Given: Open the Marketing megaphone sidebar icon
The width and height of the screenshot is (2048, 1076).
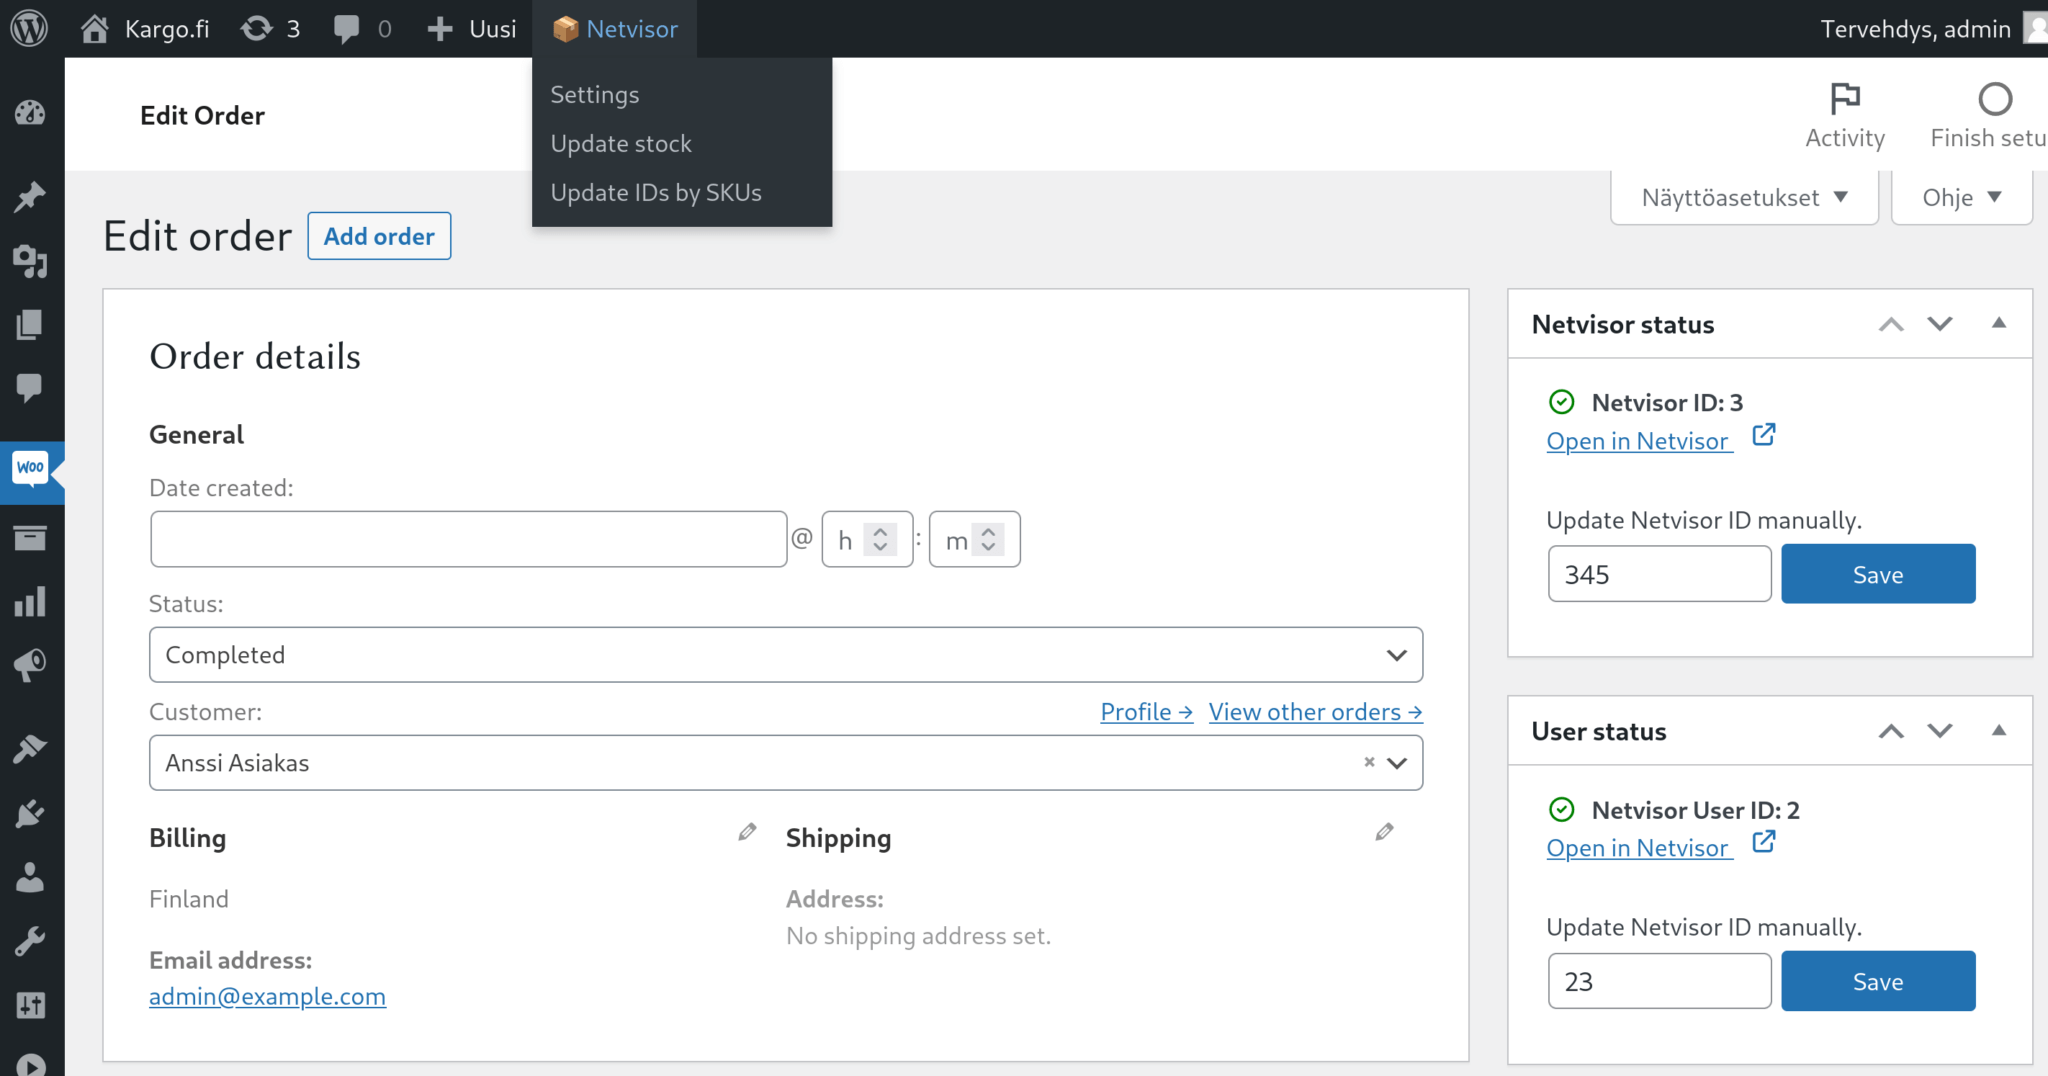Looking at the screenshot, I should (x=30, y=665).
